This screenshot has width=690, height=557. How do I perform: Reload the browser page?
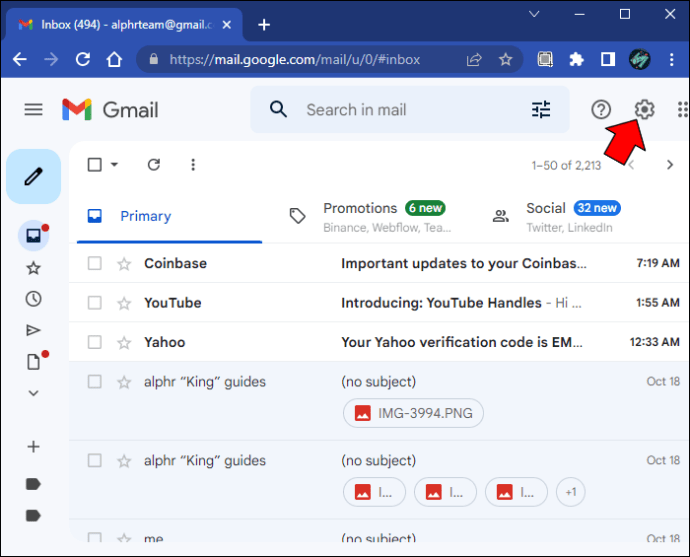pos(83,59)
